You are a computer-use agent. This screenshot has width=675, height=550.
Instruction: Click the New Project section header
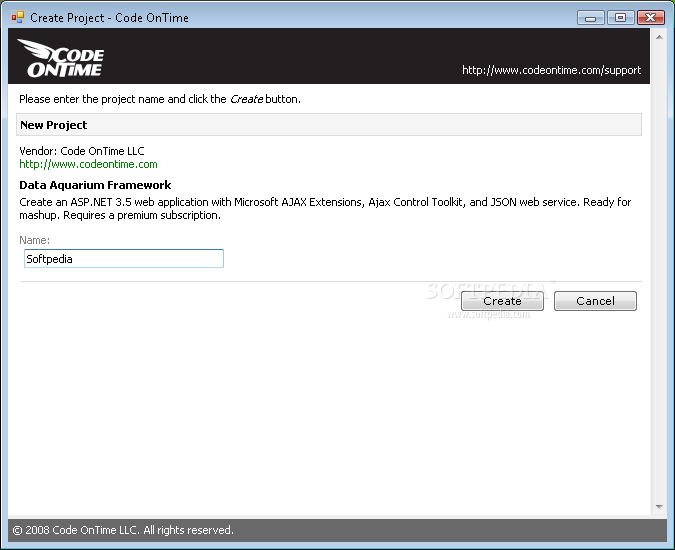(x=328, y=125)
